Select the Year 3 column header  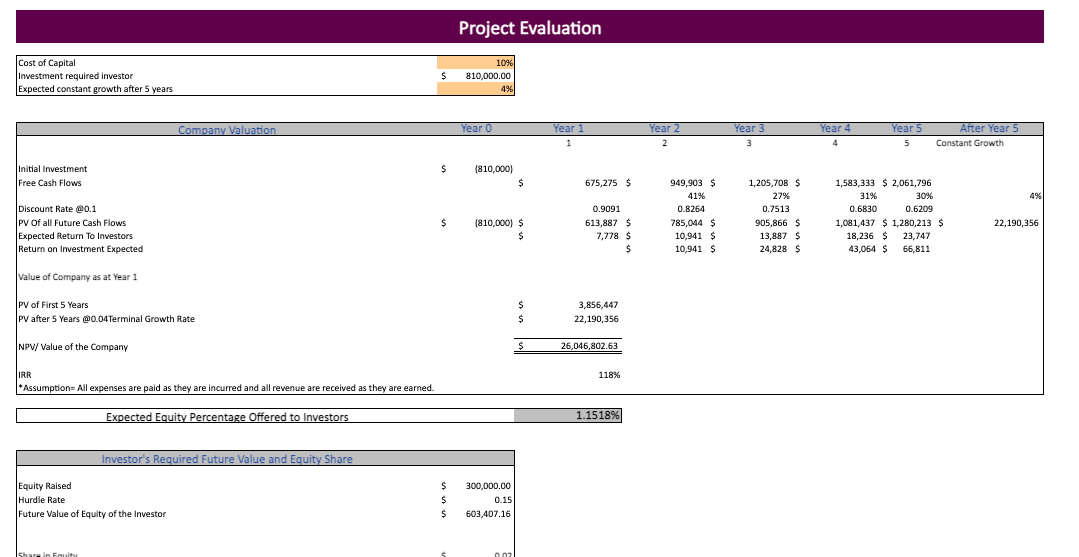click(749, 129)
